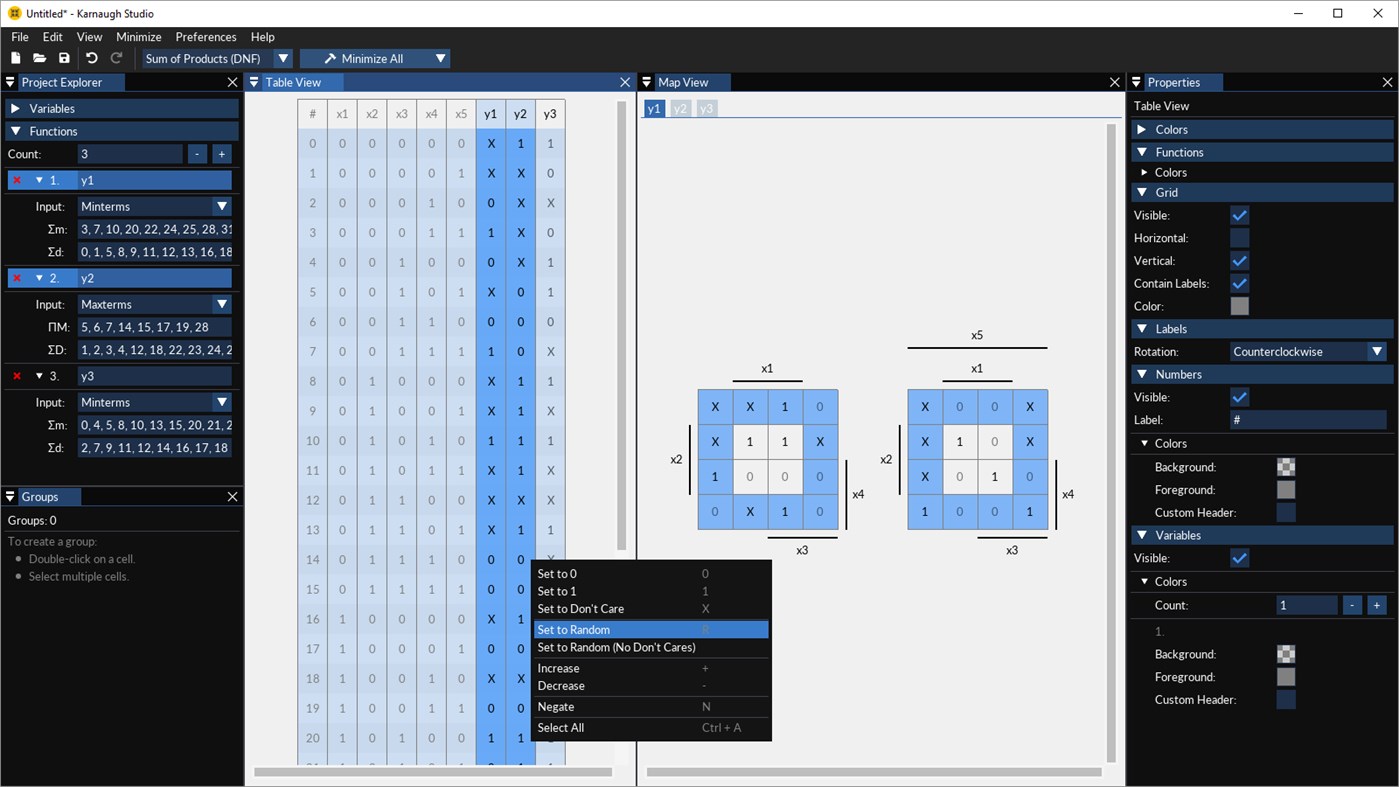Choose Set to Don't Care from context menu
The image size is (1399, 787).
click(581, 608)
